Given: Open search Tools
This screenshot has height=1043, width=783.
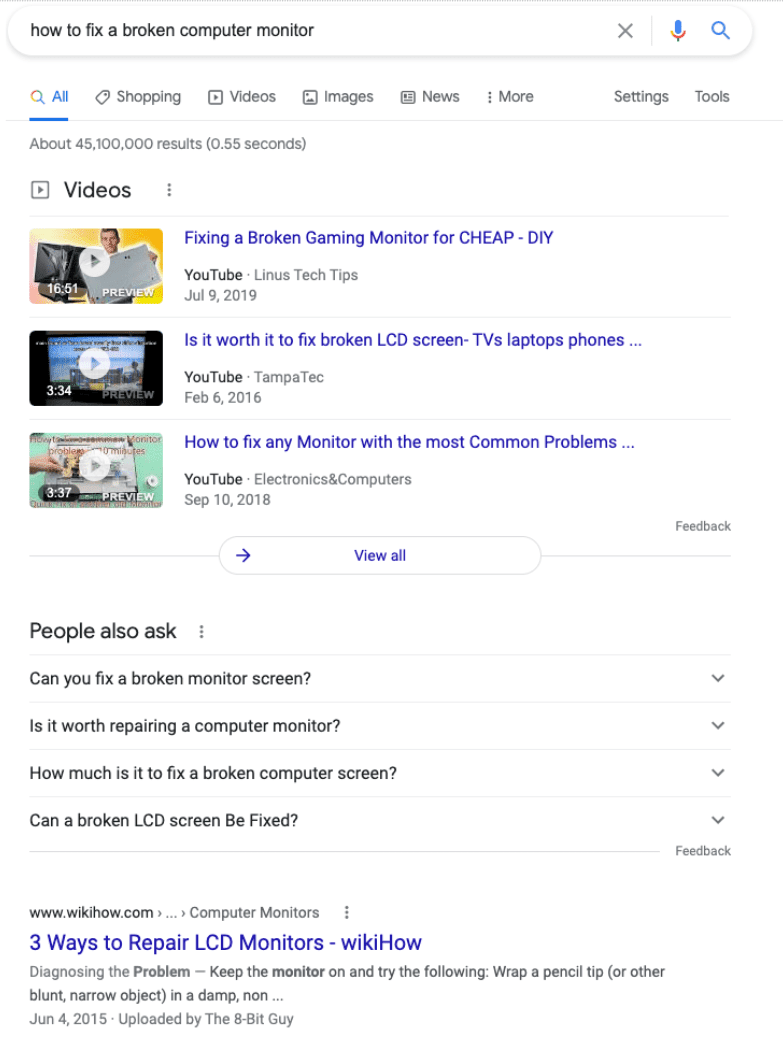Looking at the screenshot, I should [712, 97].
